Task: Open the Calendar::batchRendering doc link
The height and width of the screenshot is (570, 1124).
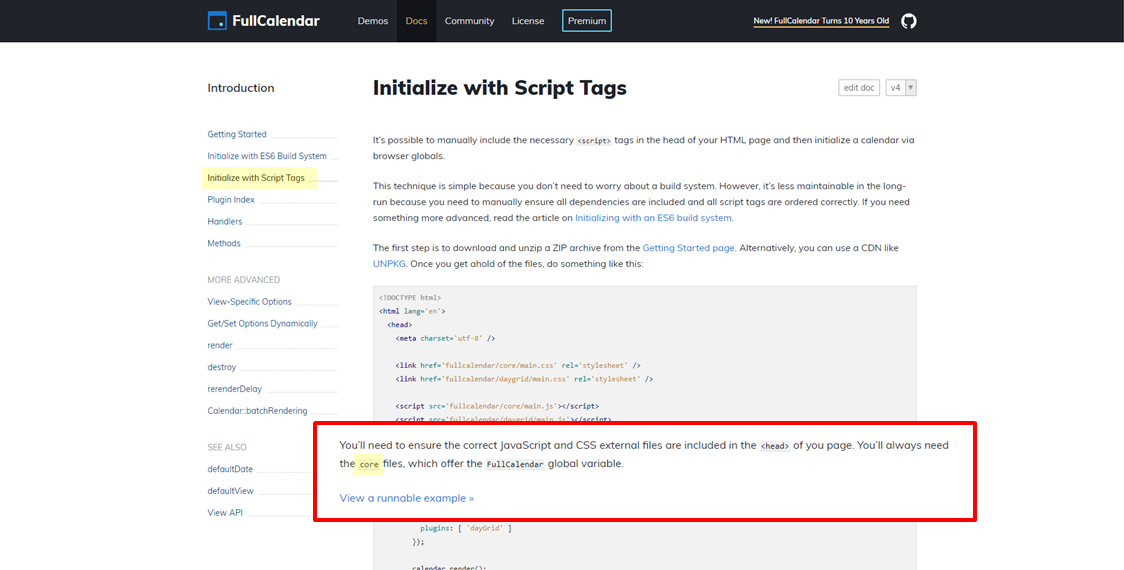Action: (257, 411)
